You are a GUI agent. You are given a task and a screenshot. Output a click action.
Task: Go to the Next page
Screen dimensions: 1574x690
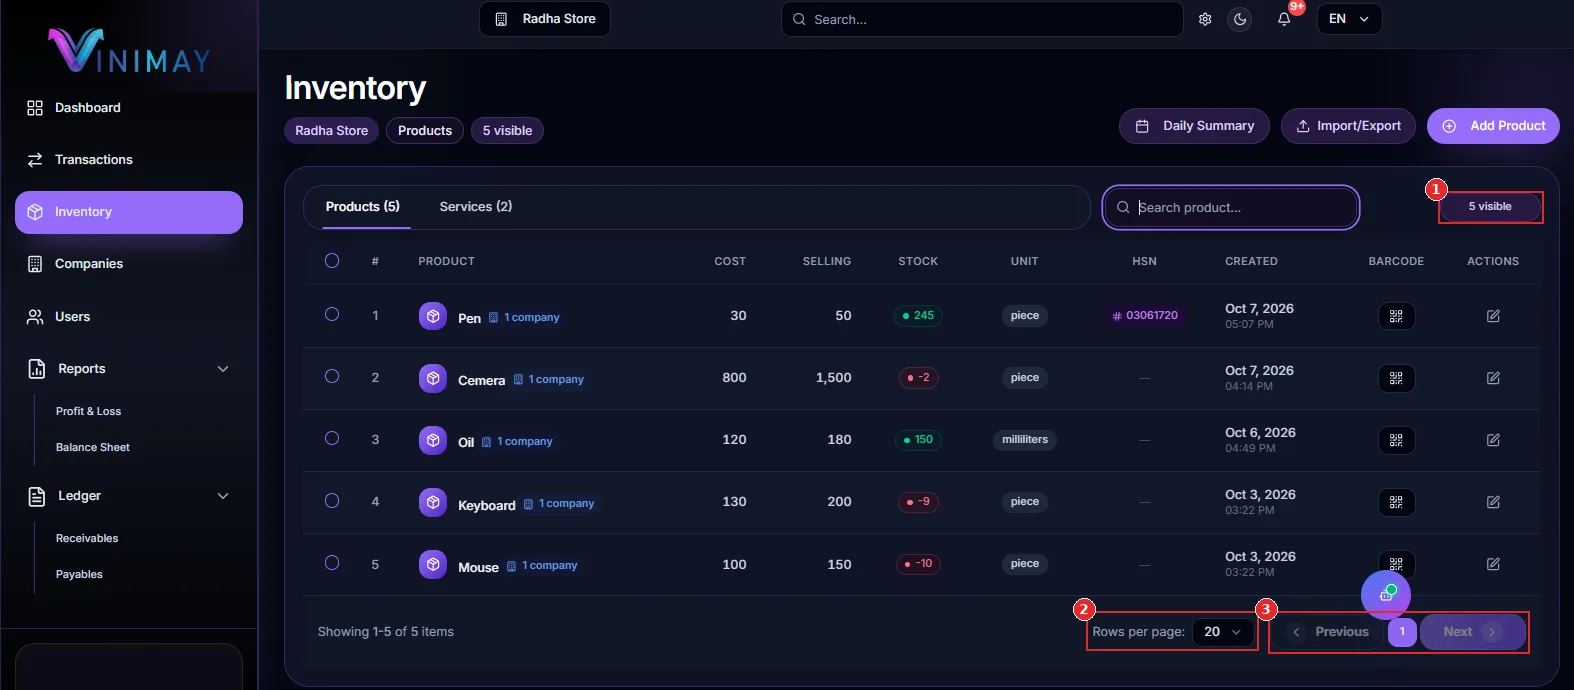tap(1472, 632)
